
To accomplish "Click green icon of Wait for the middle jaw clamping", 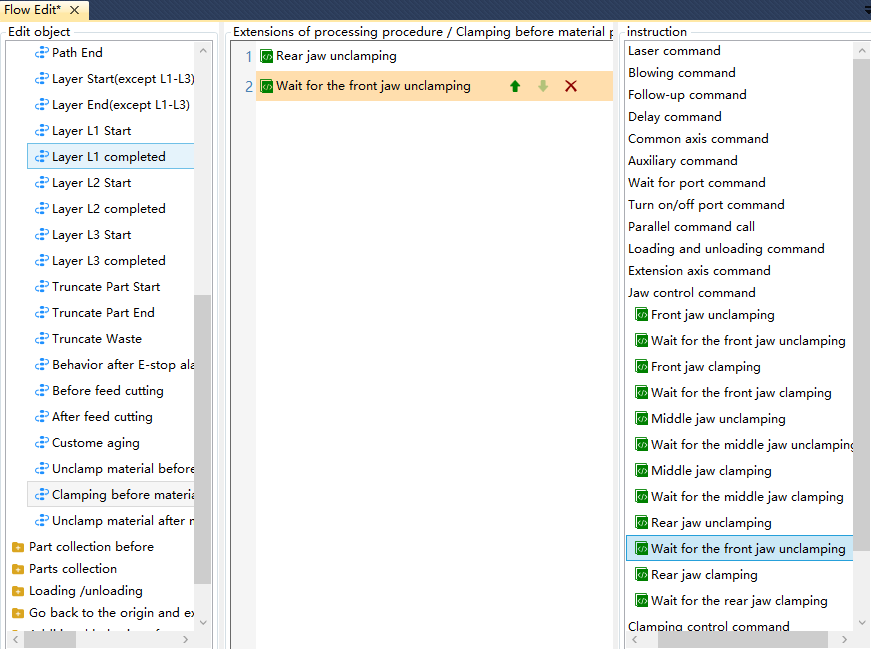I will (642, 497).
